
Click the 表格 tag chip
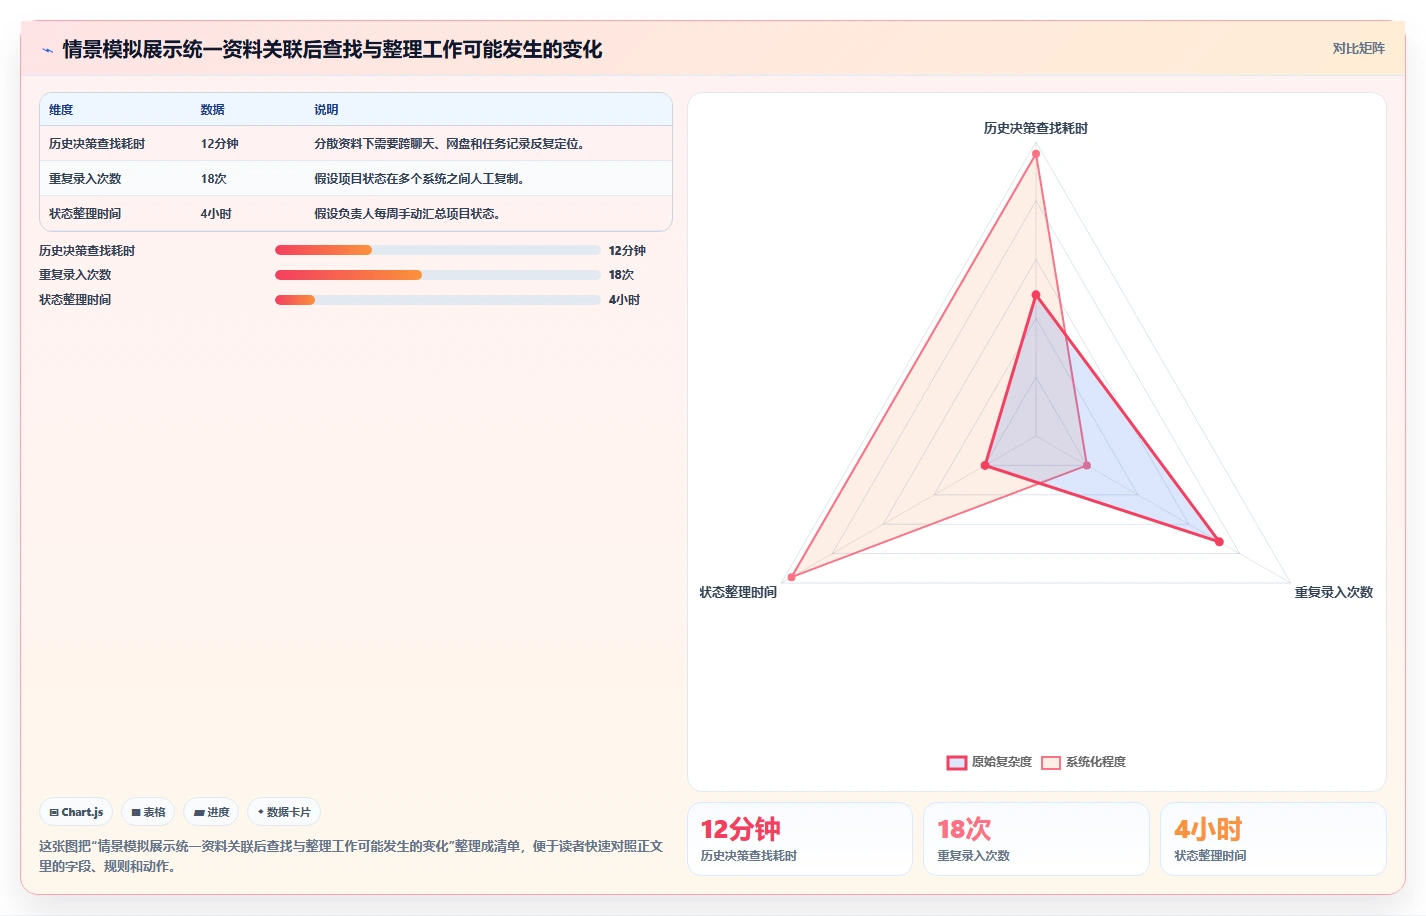click(x=148, y=812)
